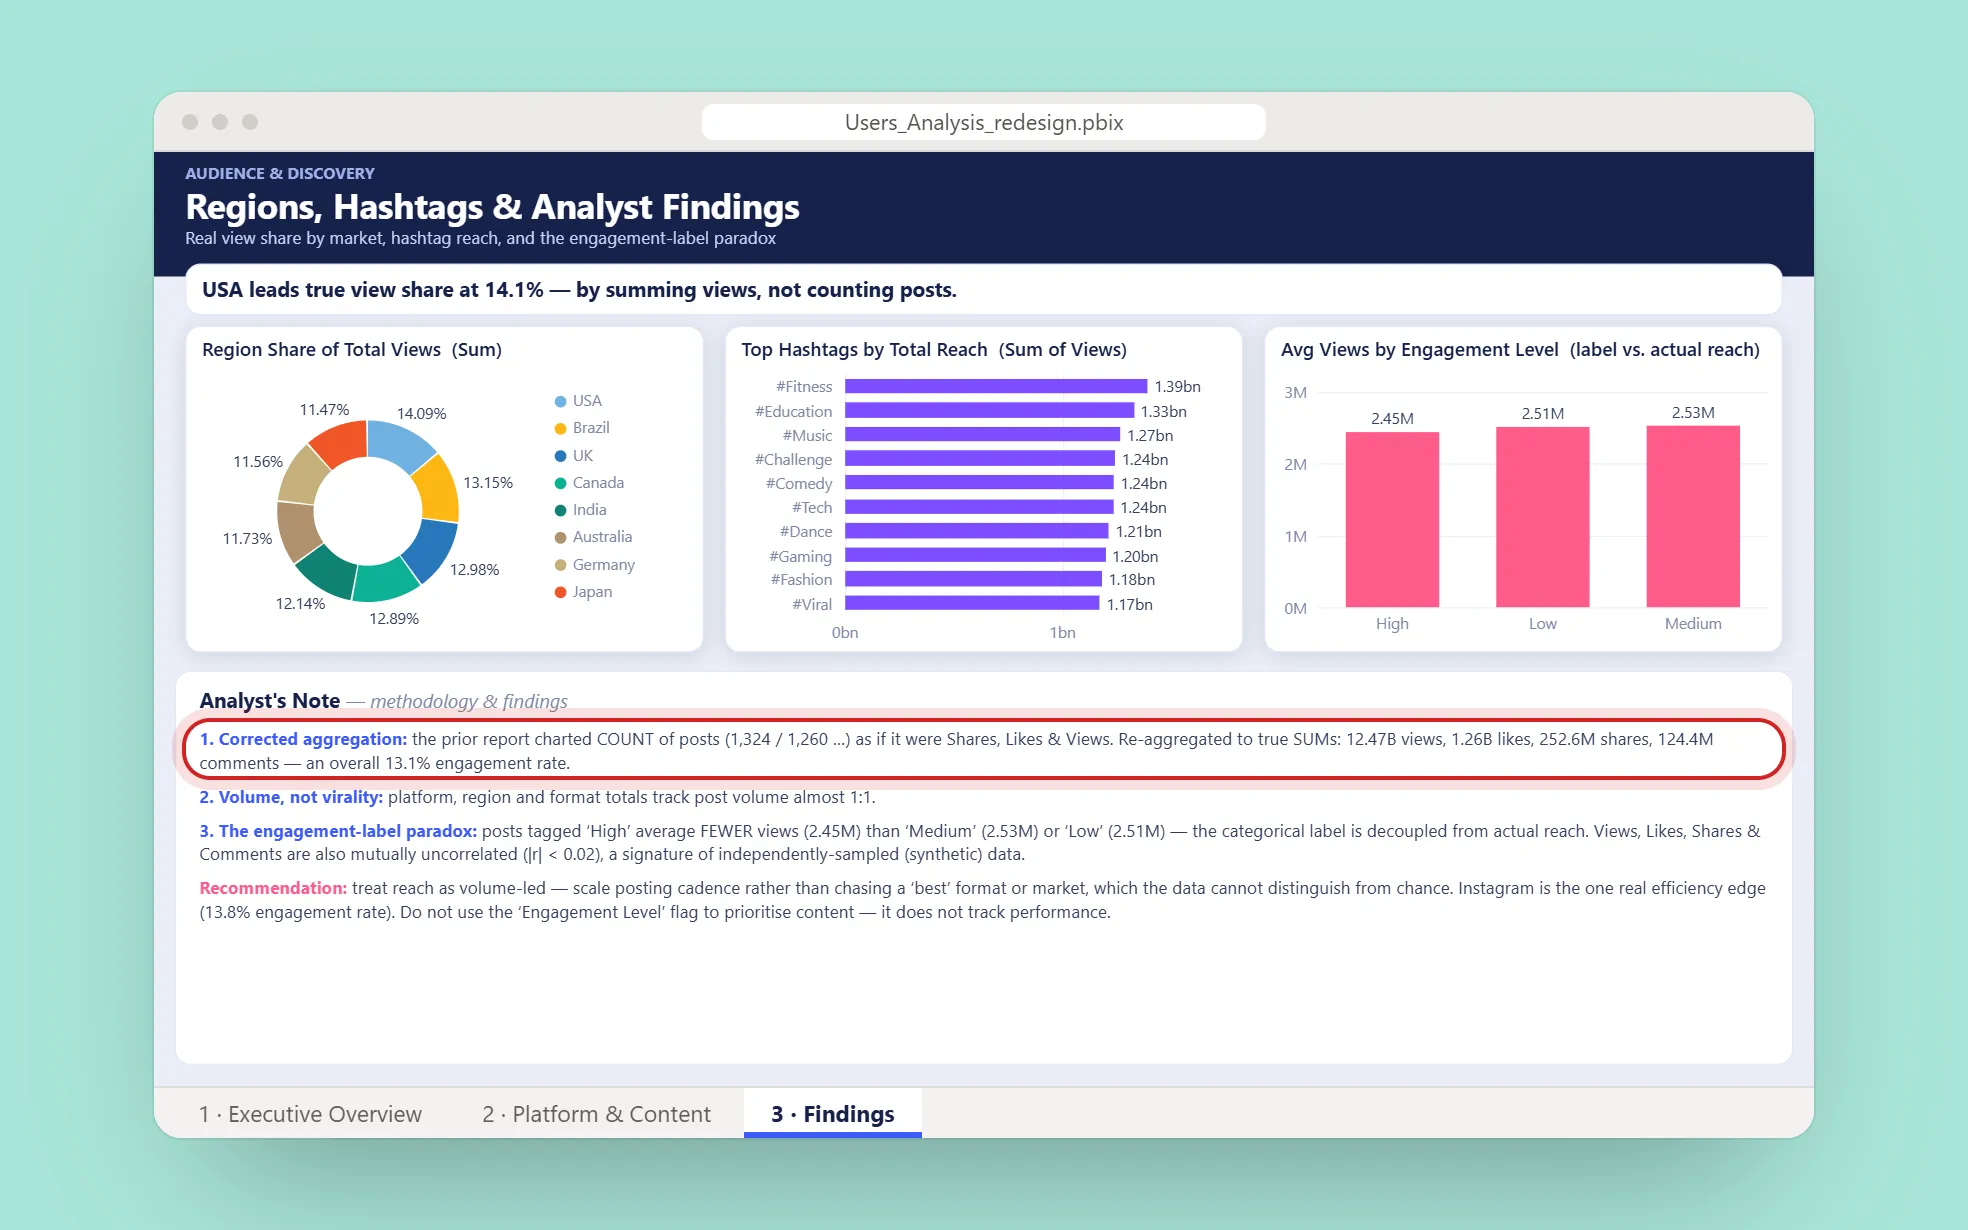This screenshot has width=1968, height=1230.
Task: Select Japan in the region legend
Action: pyautogui.click(x=583, y=592)
